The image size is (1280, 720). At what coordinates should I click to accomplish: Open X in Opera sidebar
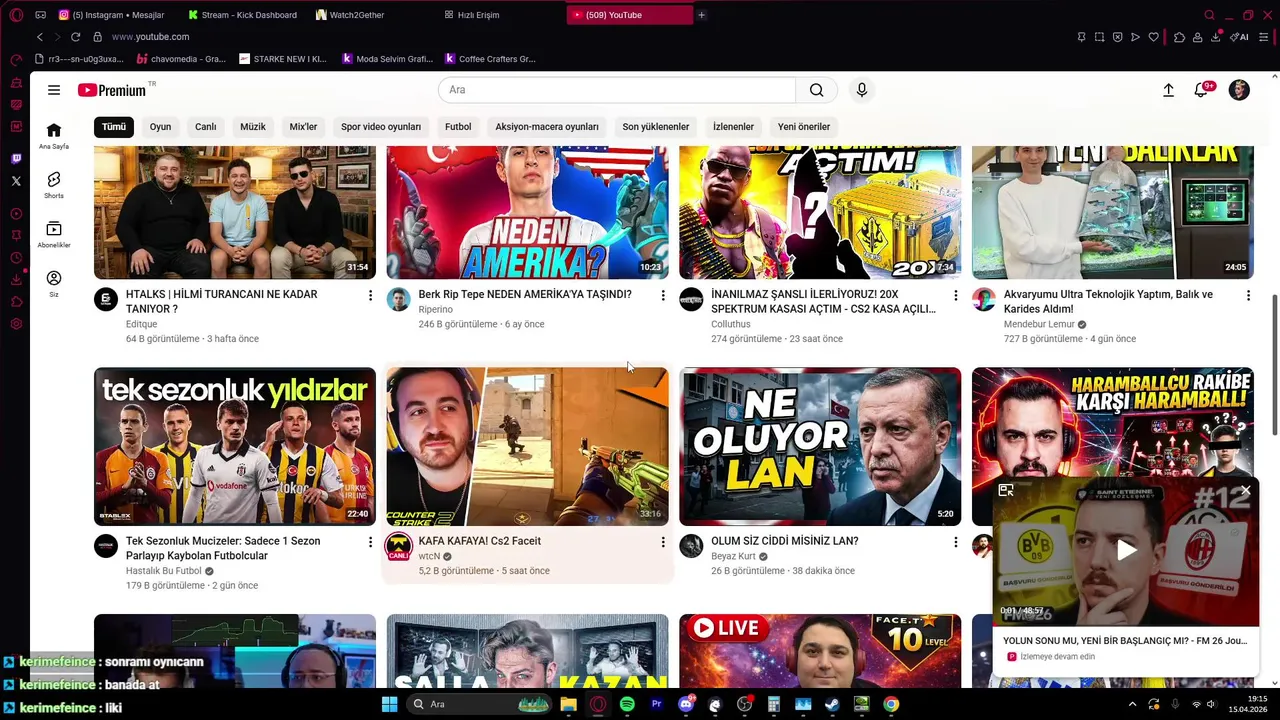coord(16,181)
